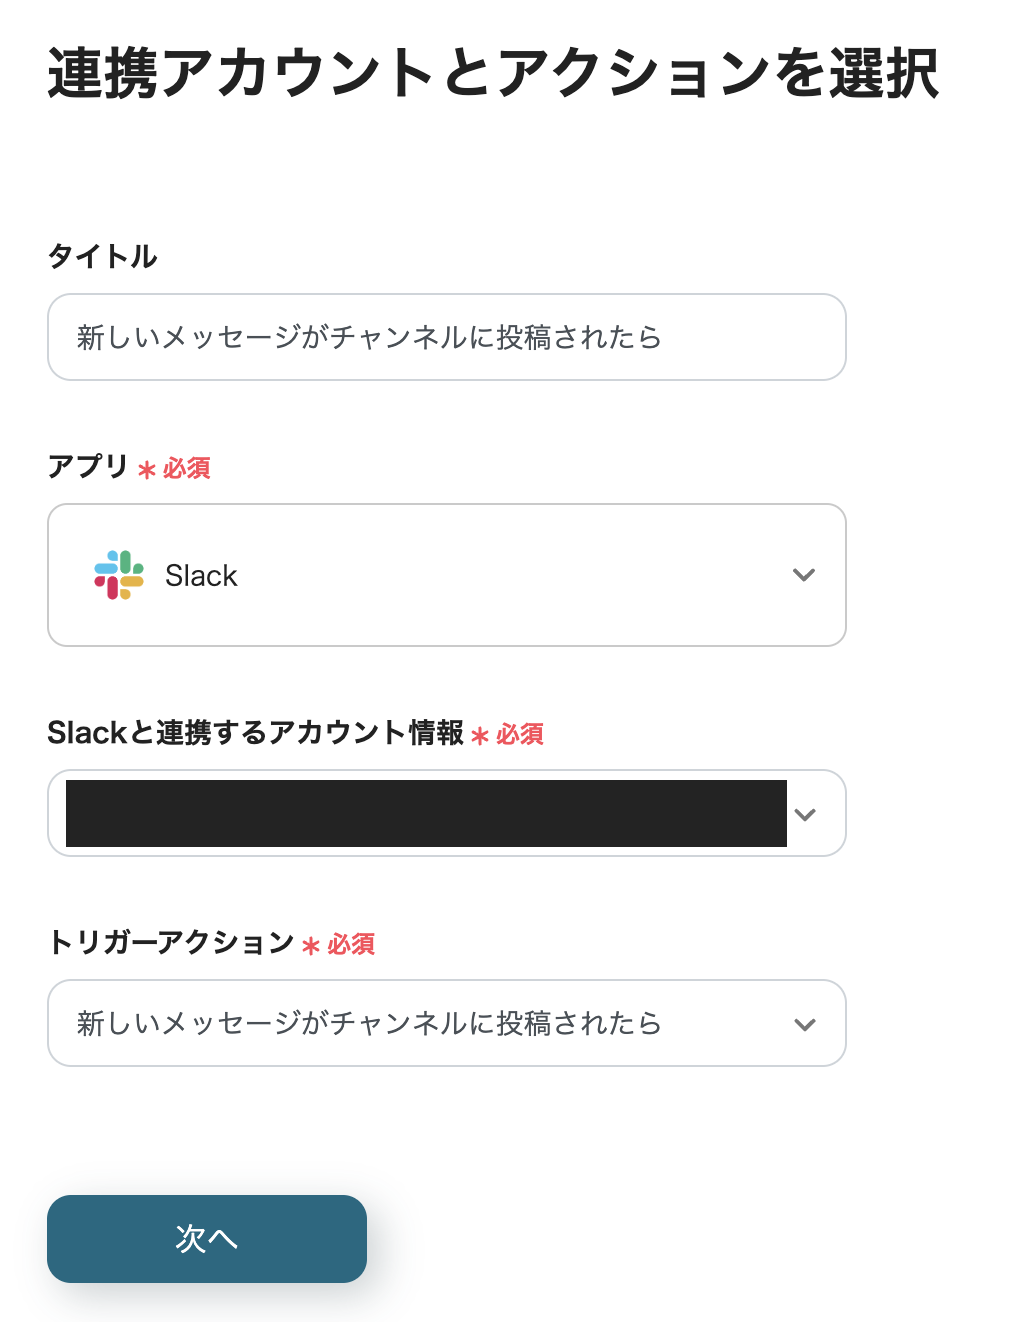Click the red asterisk beside トリガーアクション
1022x1322 pixels.
tap(311, 946)
